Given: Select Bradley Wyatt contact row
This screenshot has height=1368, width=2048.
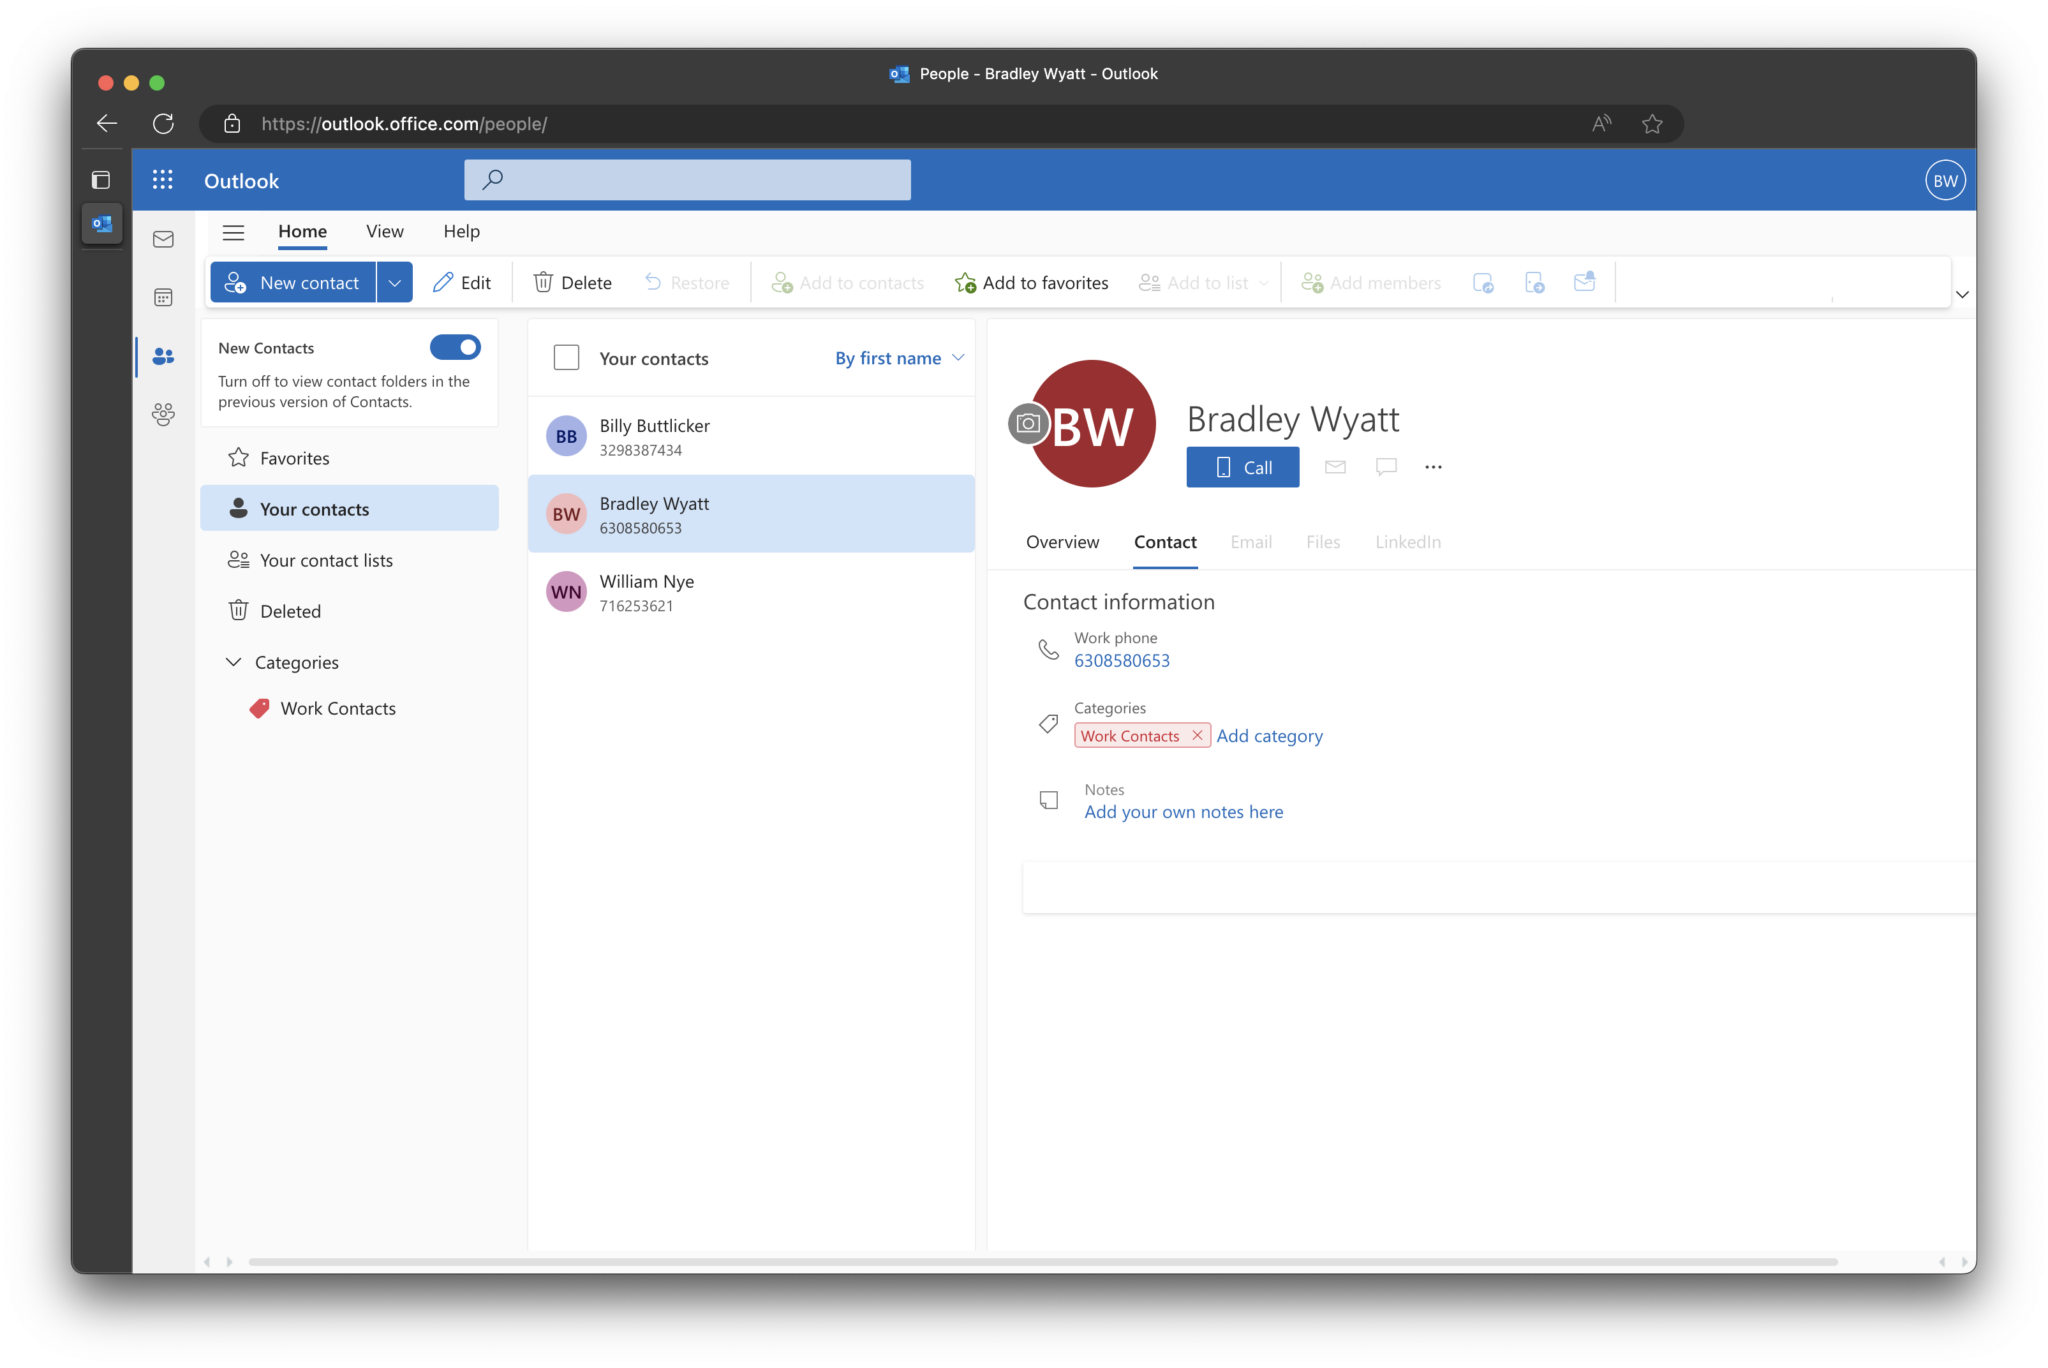Looking at the screenshot, I should pyautogui.click(x=751, y=514).
